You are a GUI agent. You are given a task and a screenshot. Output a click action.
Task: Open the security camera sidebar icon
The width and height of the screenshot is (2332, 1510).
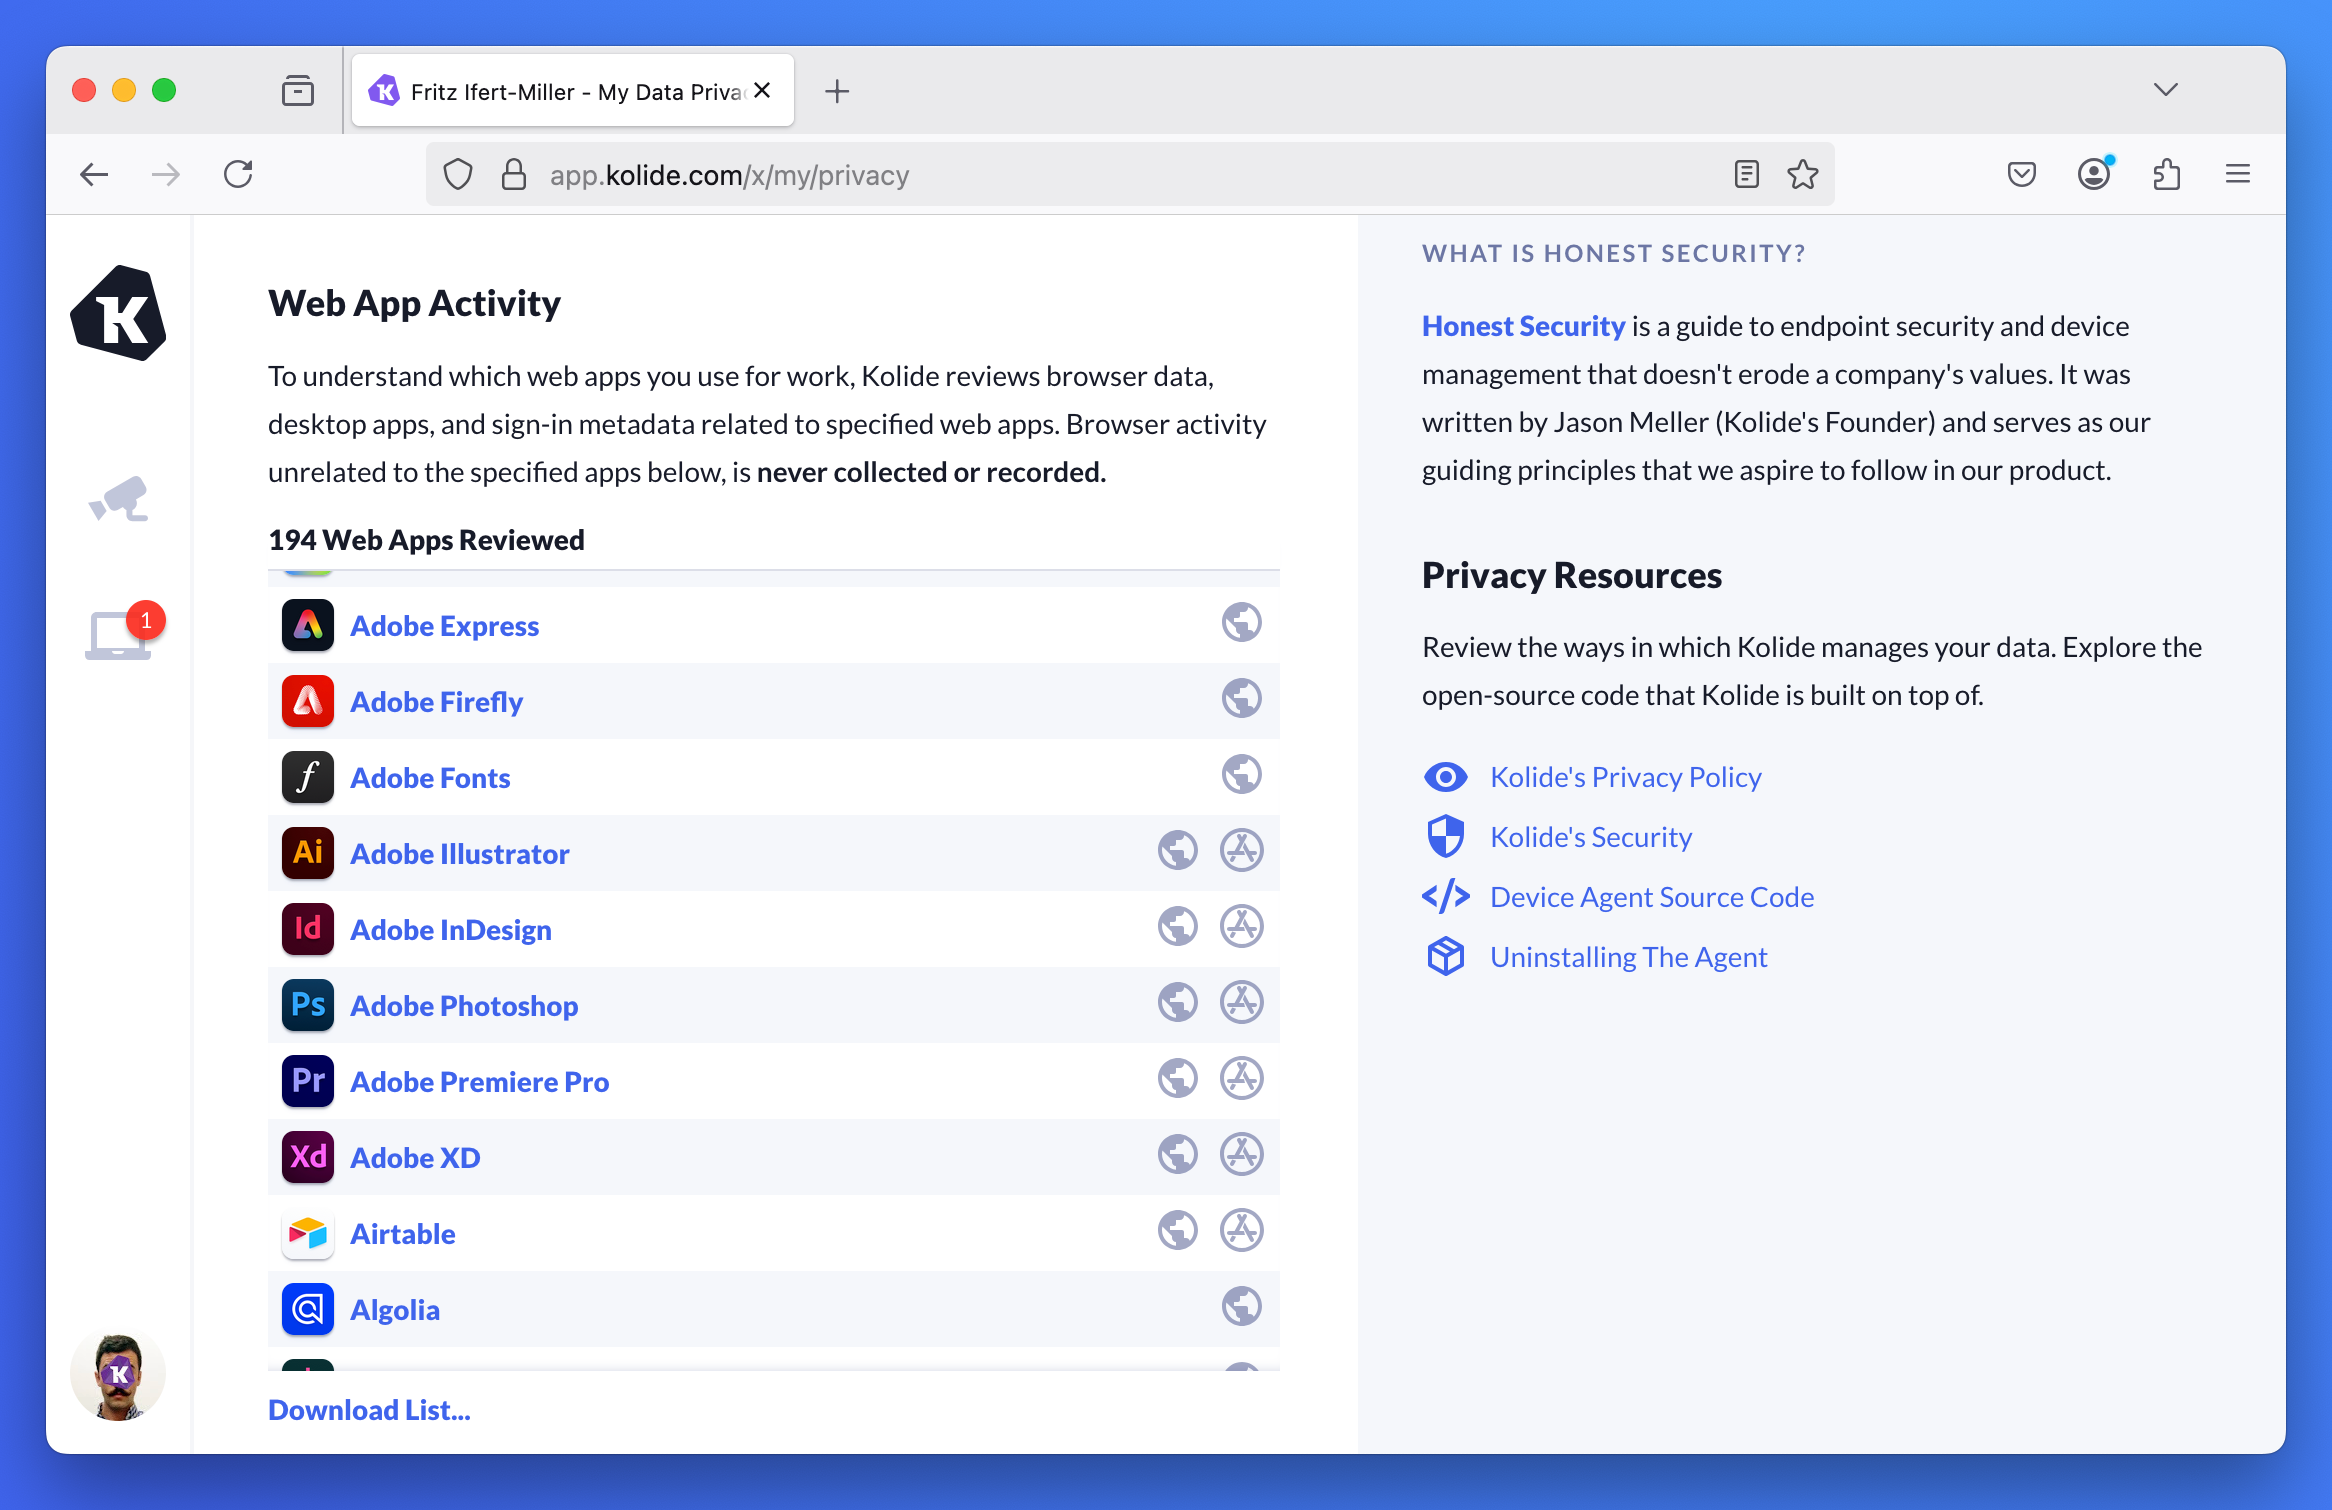[118, 499]
